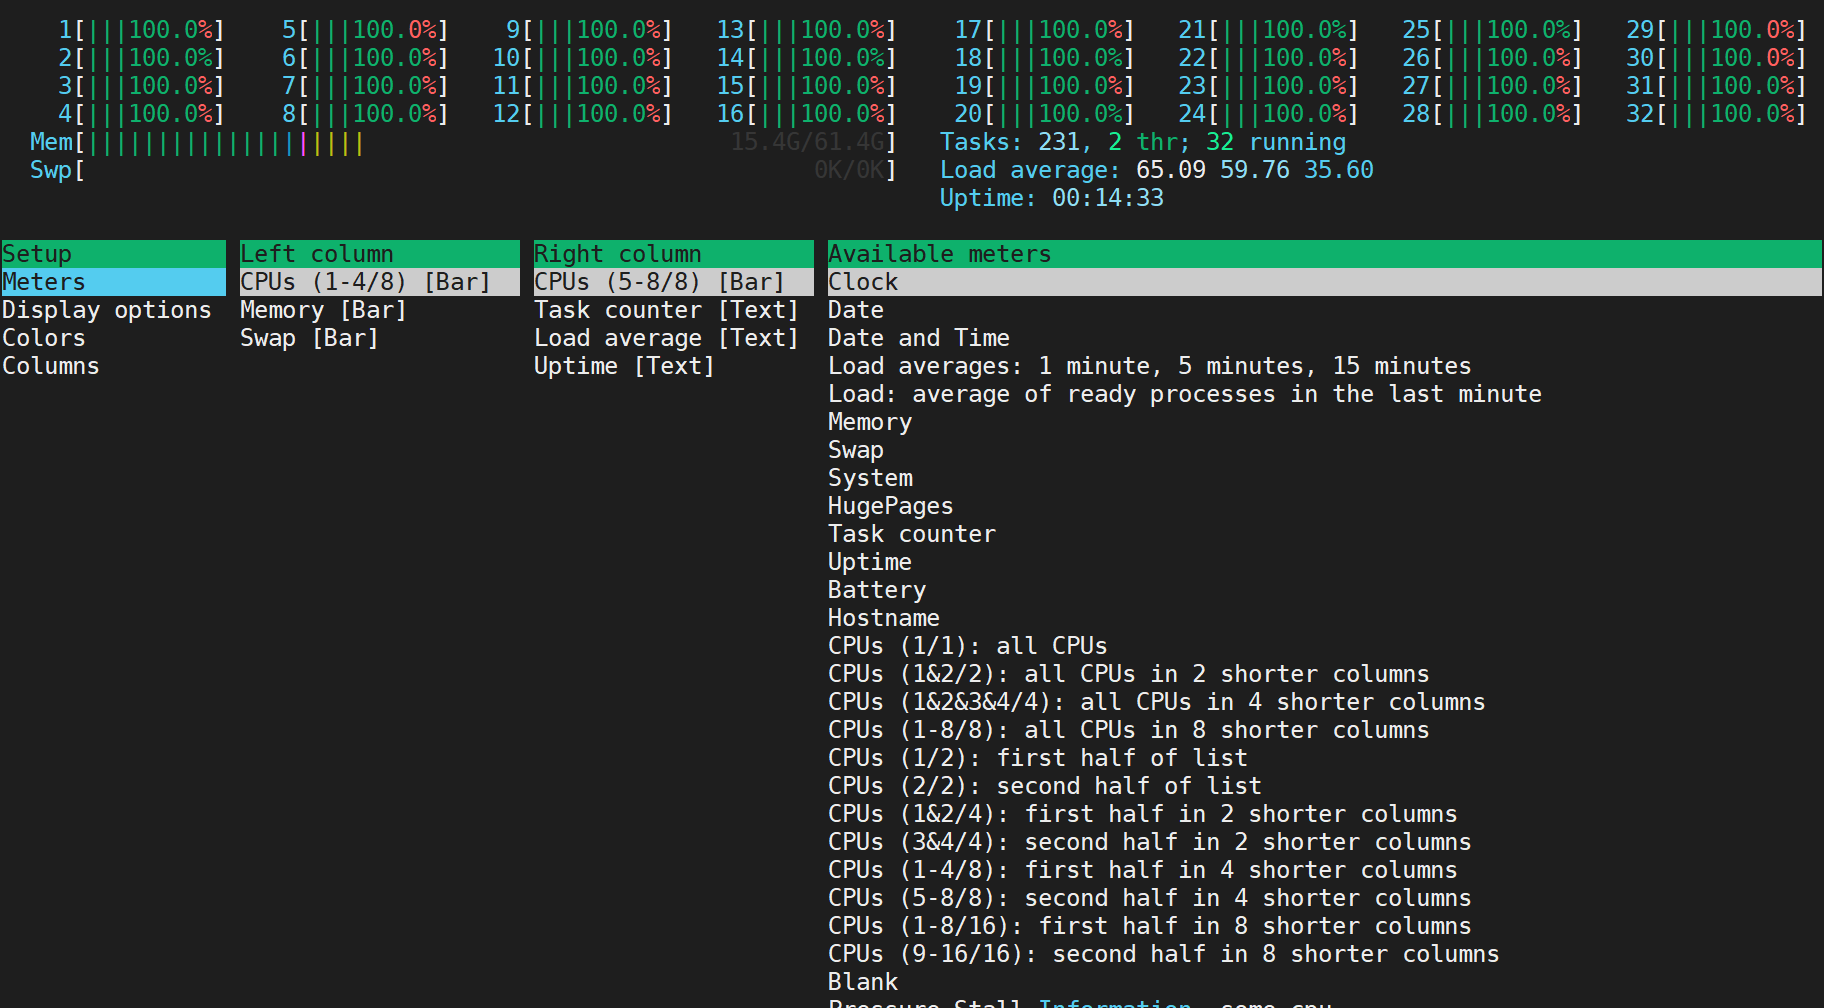Click the Uptime: 00:14:33 line
The image size is (1824, 1008).
pos(1052,198)
